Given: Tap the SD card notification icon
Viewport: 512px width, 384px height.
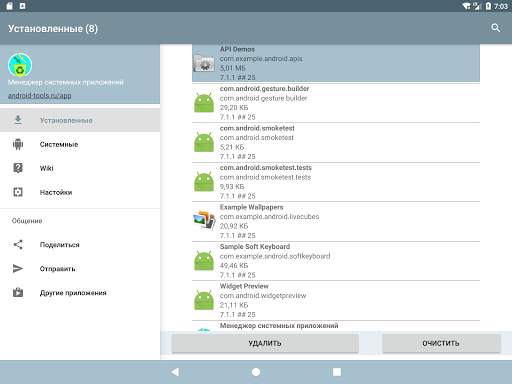Looking at the screenshot, I should pyautogui.click(x=9, y=6).
